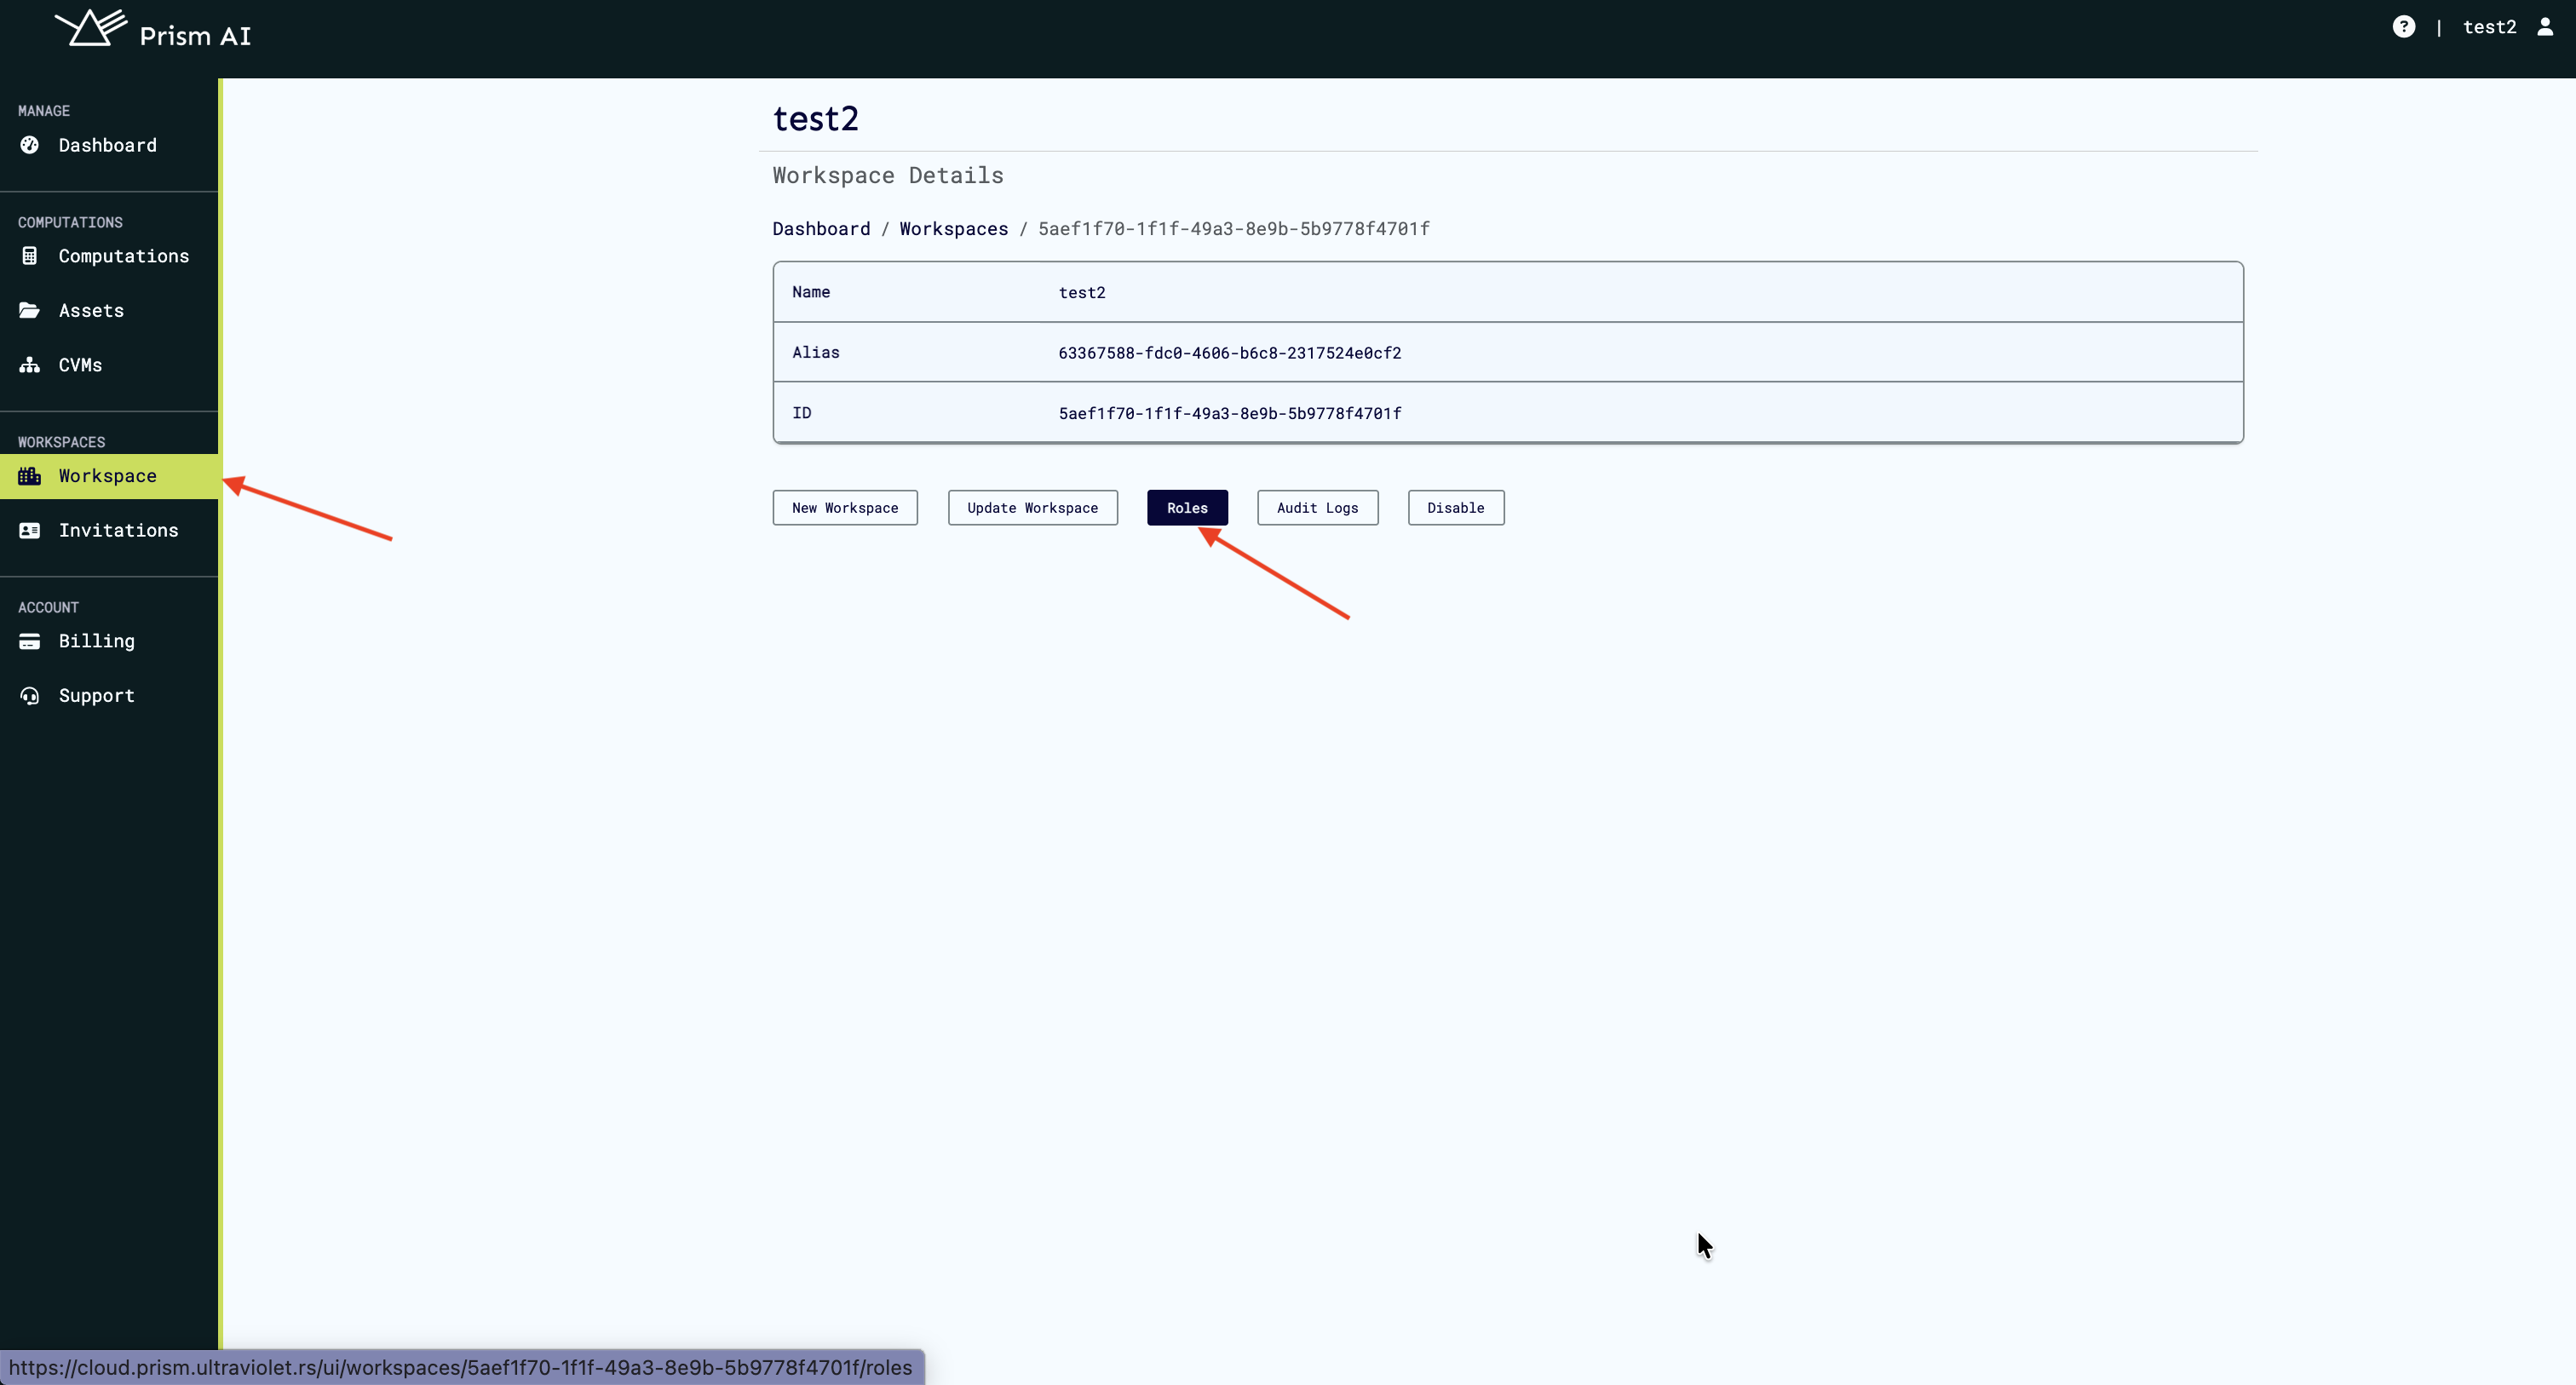Click the Support headset icon
The width and height of the screenshot is (2576, 1385).
click(30, 695)
